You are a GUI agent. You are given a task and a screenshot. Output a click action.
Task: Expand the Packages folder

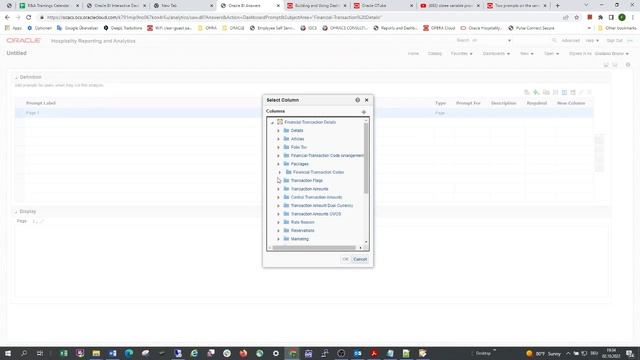tap(279, 164)
